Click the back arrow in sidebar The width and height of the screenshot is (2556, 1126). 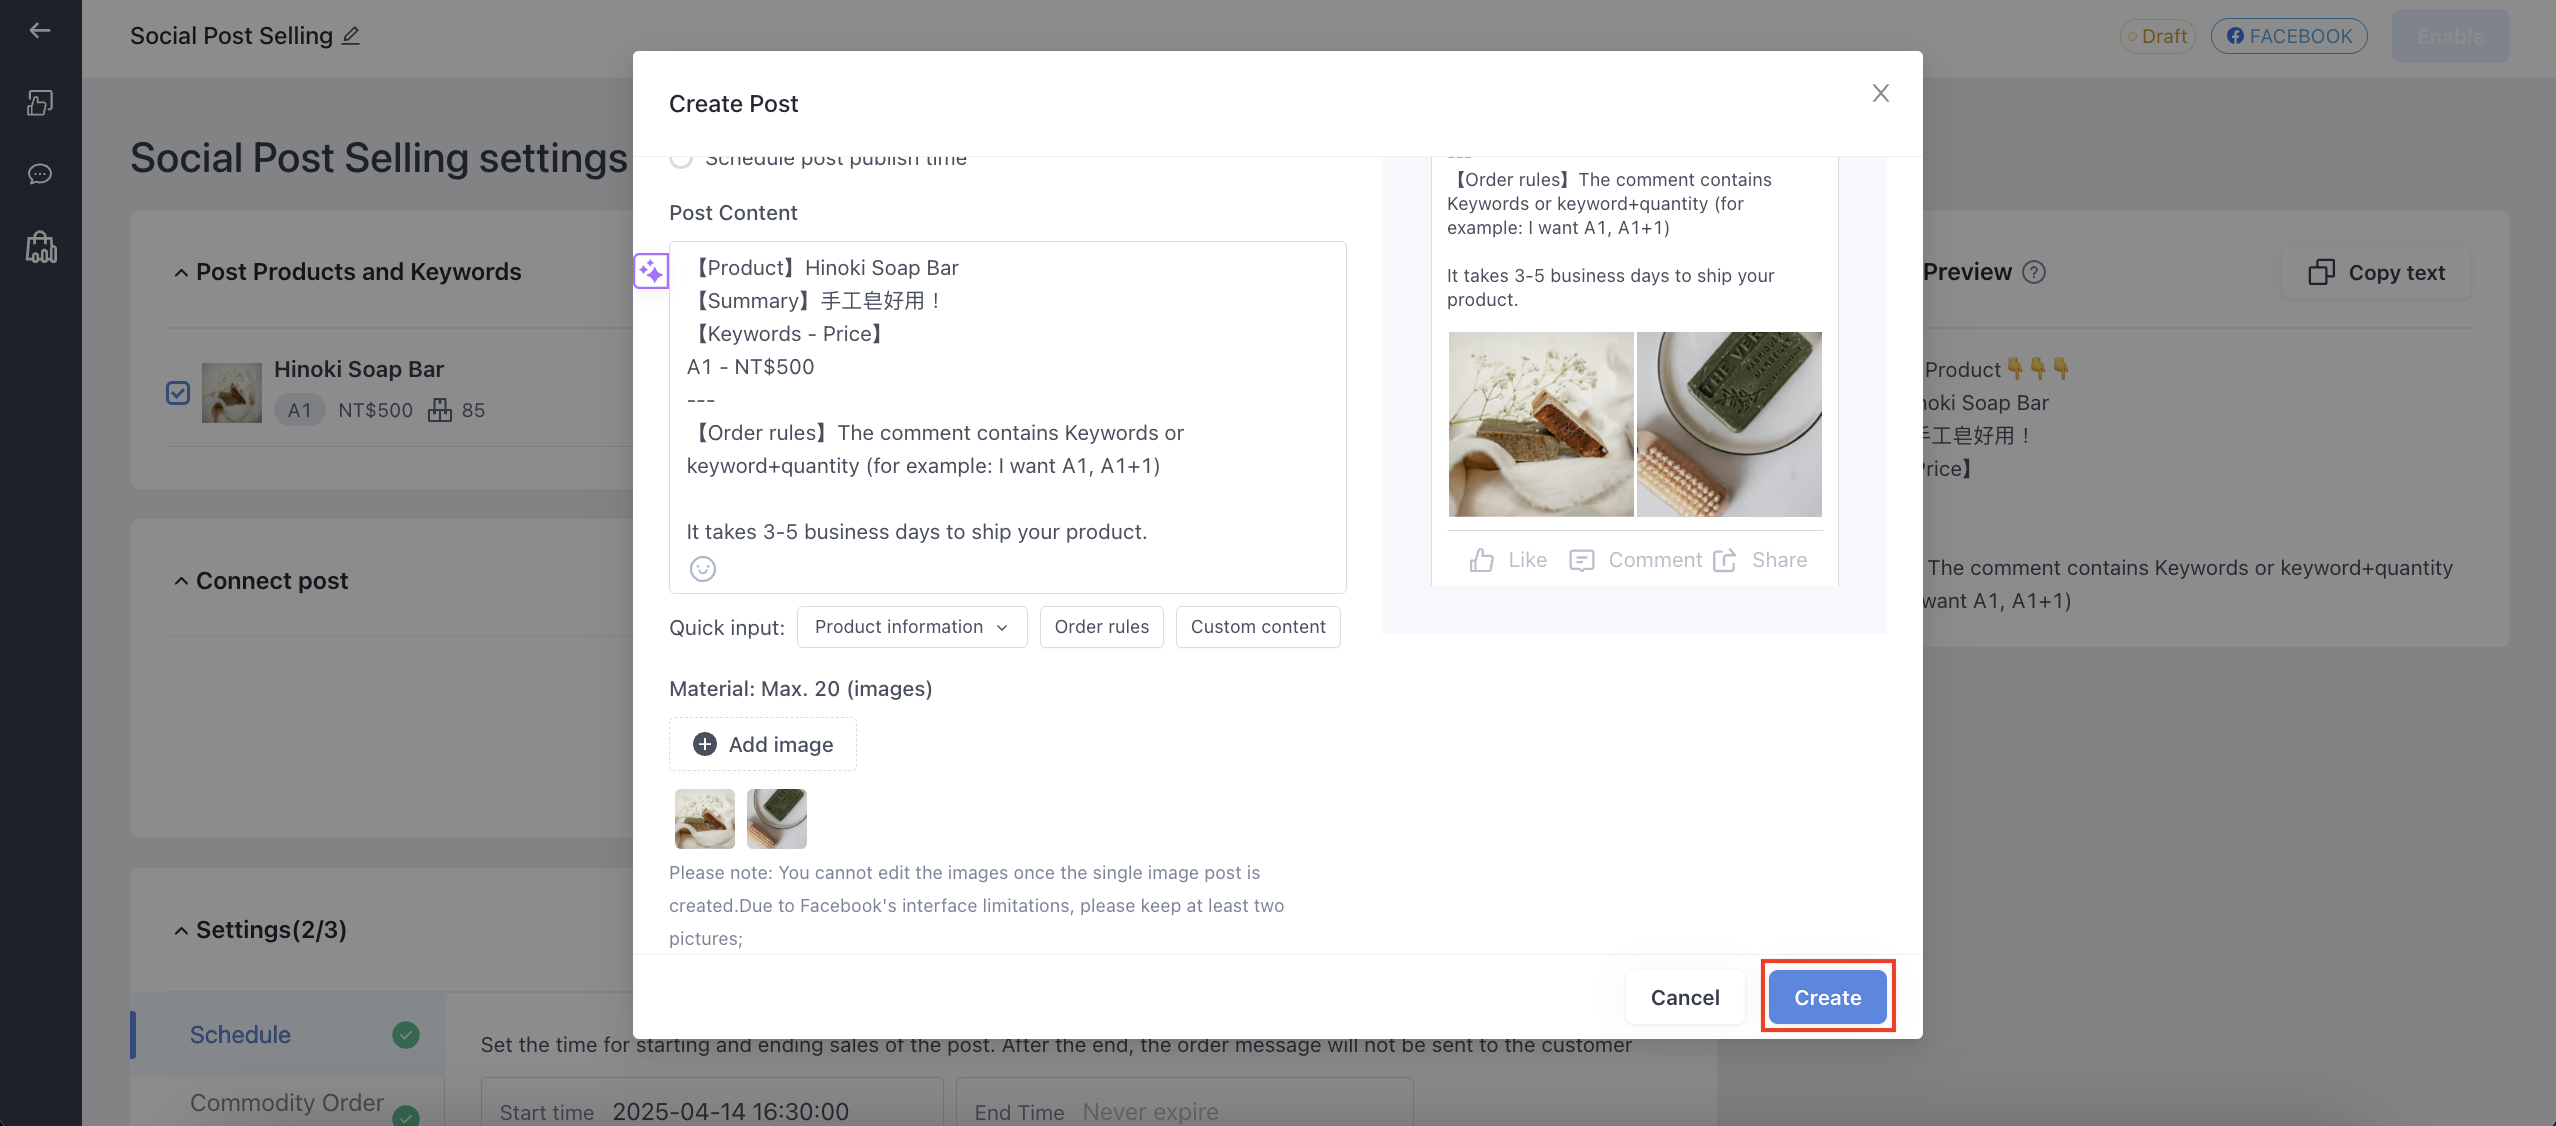click(40, 31)
